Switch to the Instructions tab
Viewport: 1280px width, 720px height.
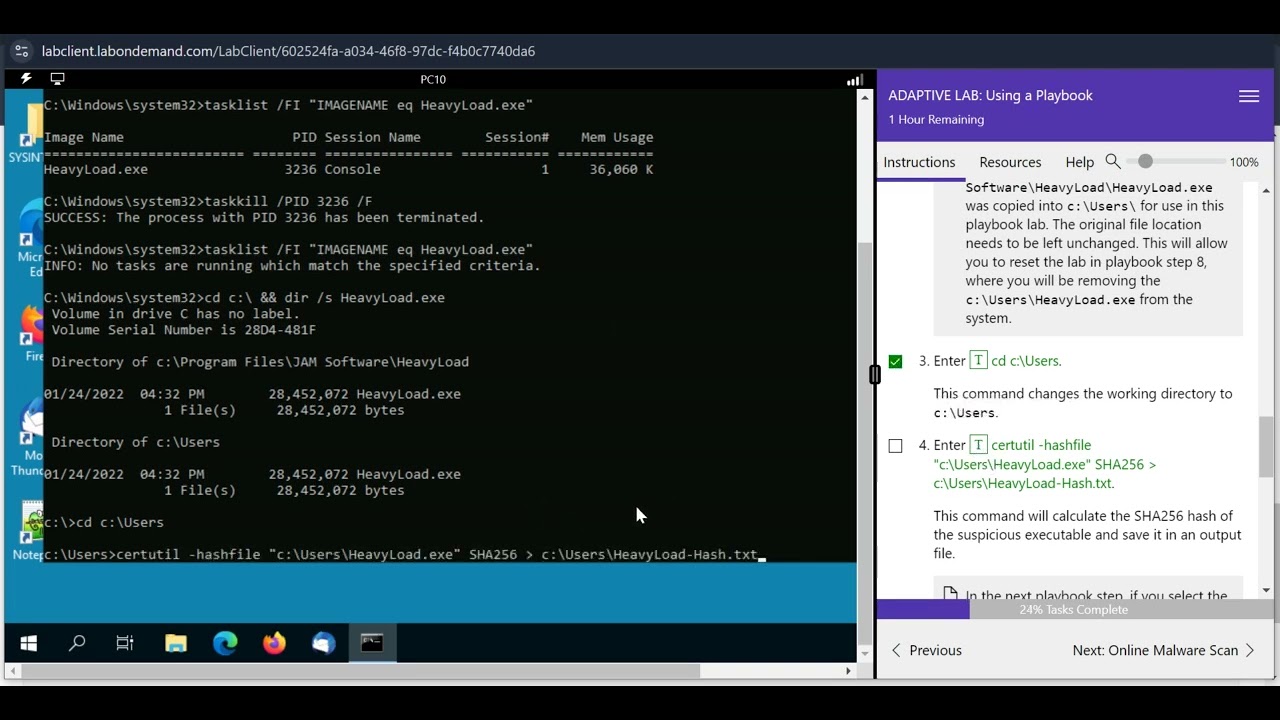pyautogui.click(x=919, y=162)
